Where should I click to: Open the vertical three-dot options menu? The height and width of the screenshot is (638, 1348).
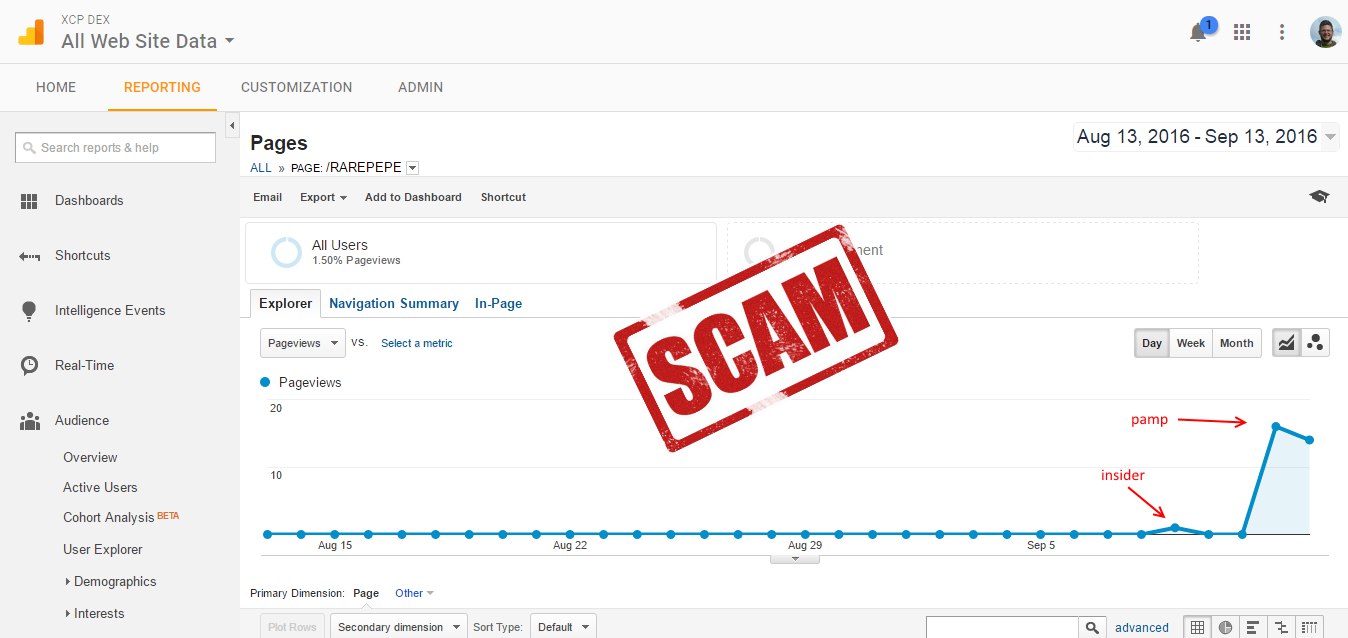click(1282, 32)
